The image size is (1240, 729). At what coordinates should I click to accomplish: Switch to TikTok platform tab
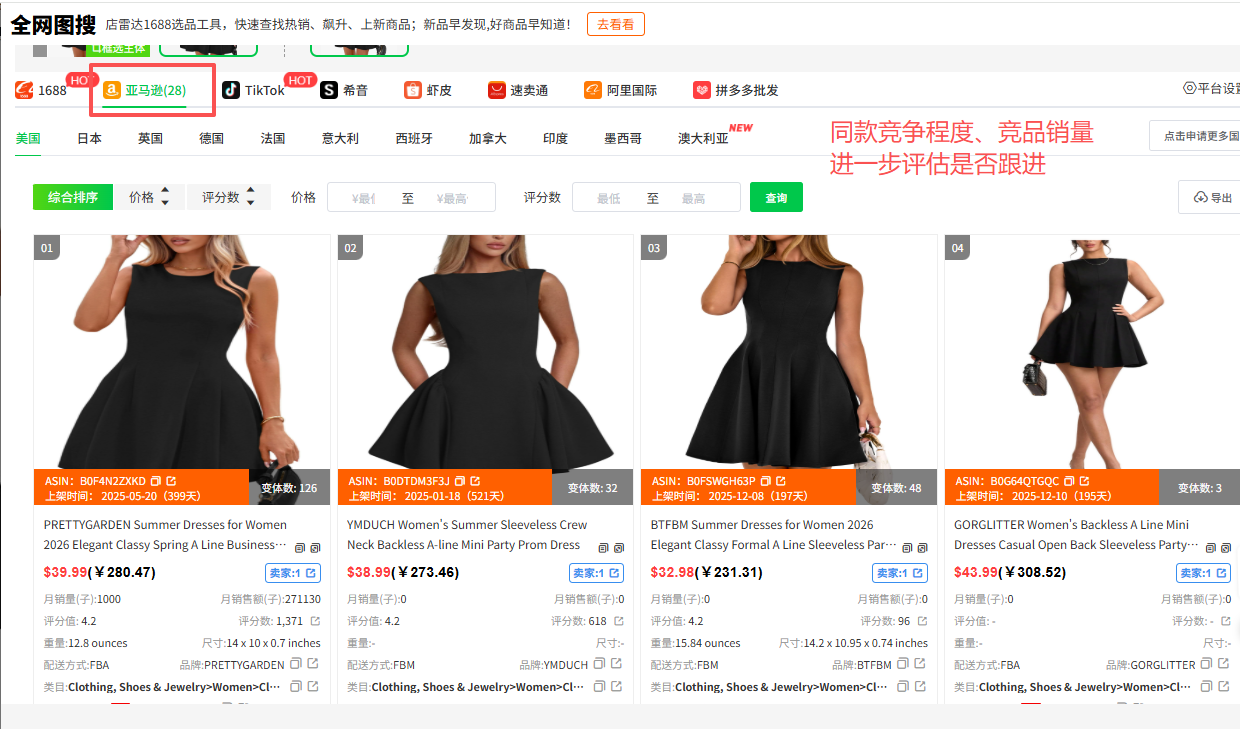click(253, 90)
